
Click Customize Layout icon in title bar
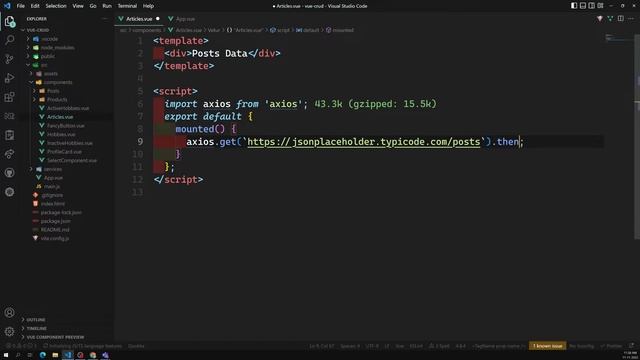[x=600, y=6]
